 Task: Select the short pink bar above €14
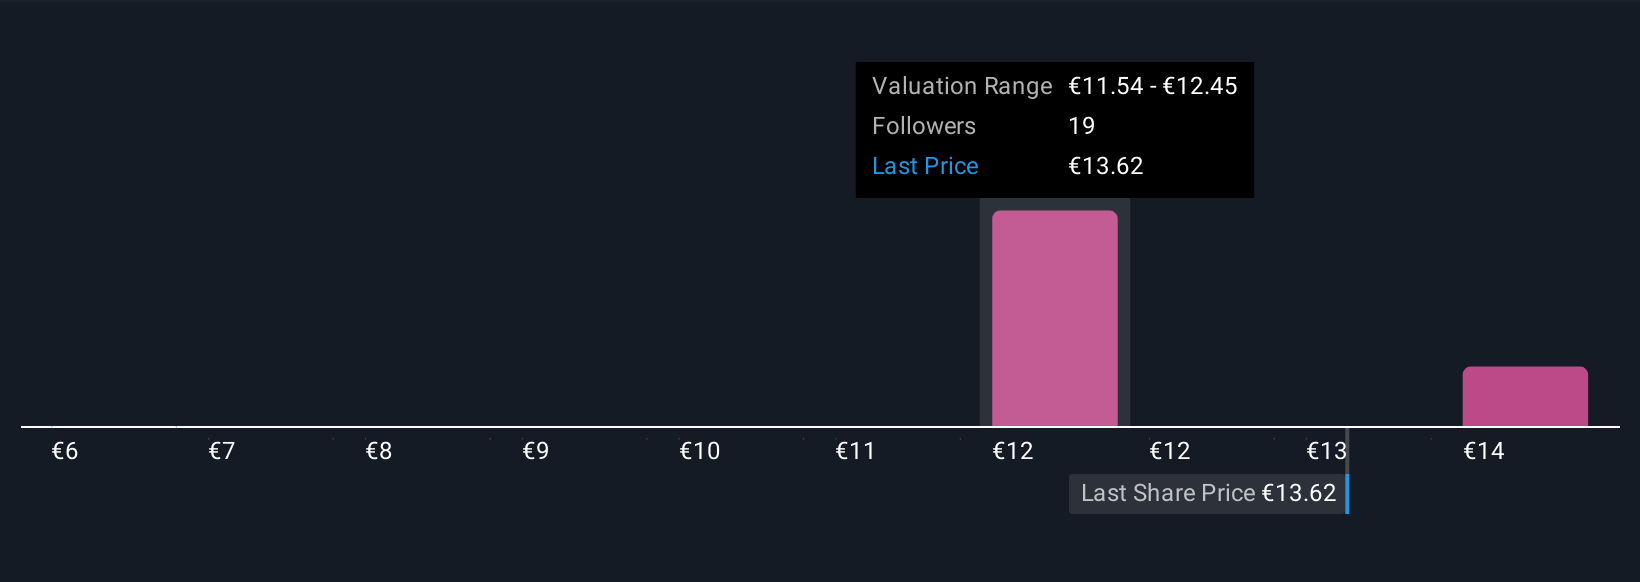(x=1525, y=396)
